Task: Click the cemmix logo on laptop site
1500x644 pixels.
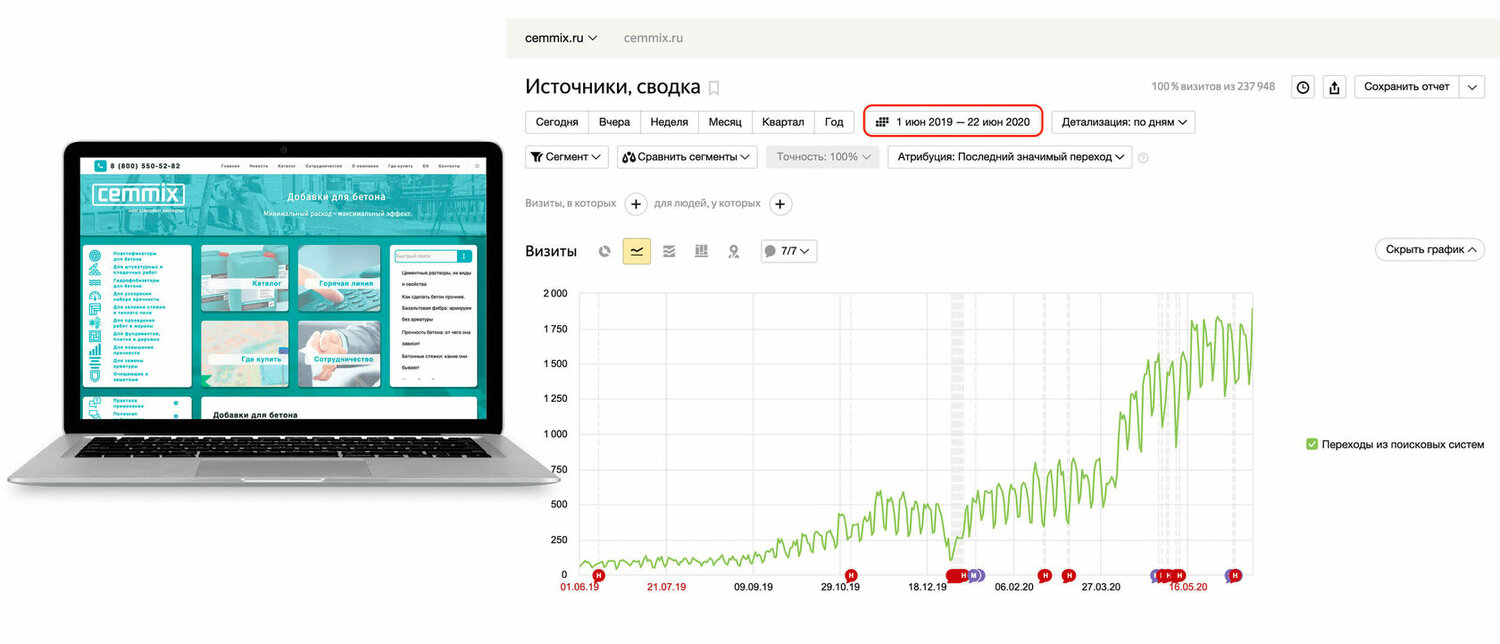Action: (x=138, y=195)
